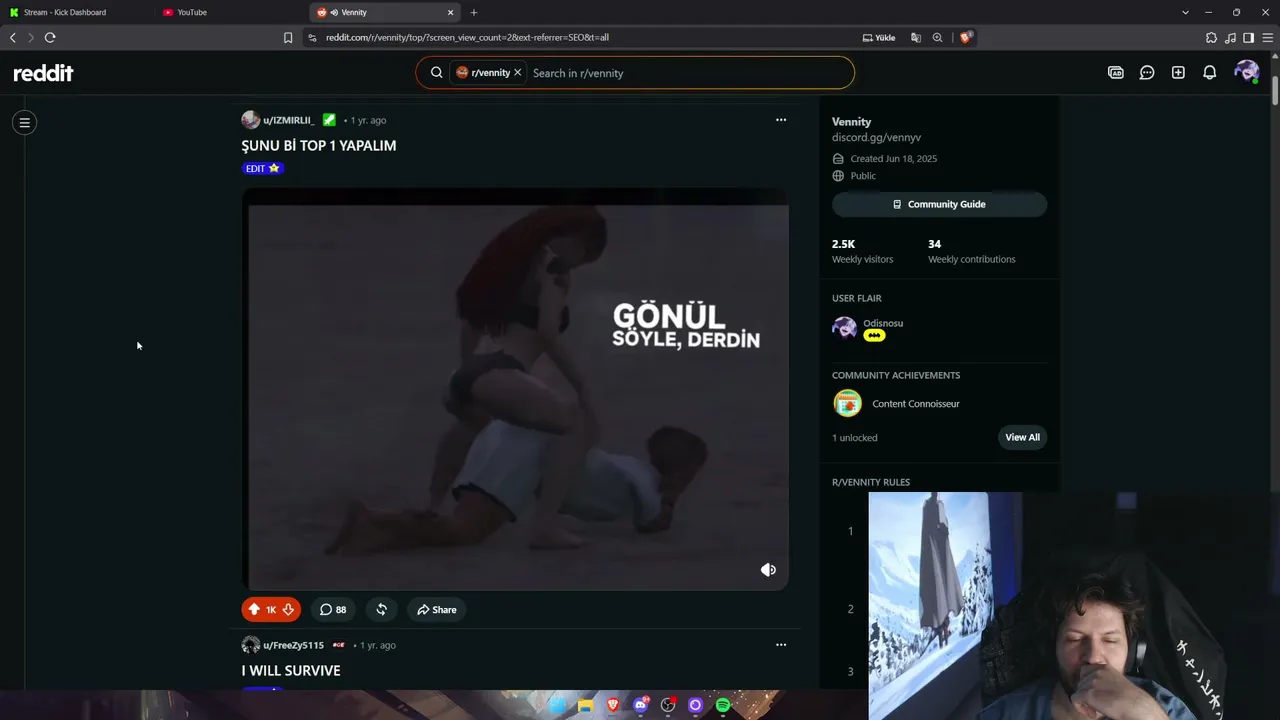Open Discord from the taskbar
The width and height of the screenshot is (1280, 720).
pyautogui.click(x=641, y=706)
